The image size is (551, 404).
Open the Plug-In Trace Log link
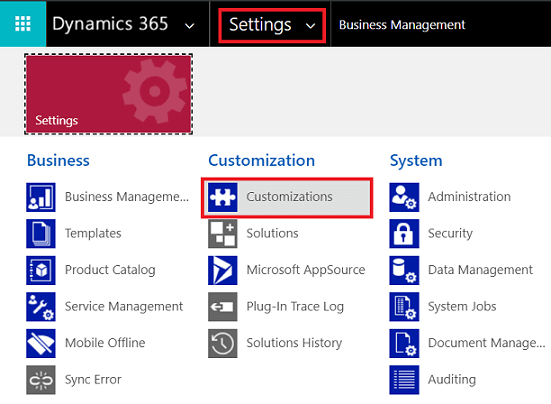coord(295,306)
